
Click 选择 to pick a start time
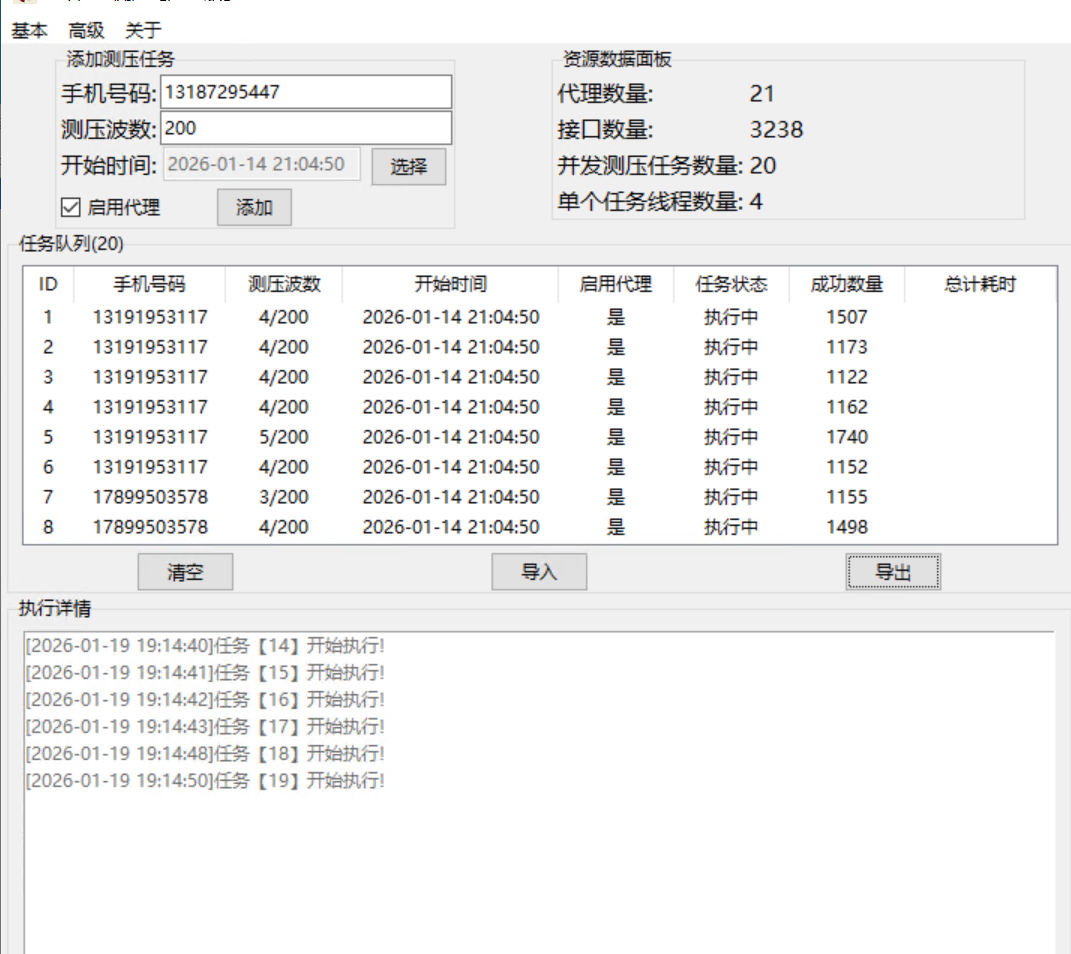tap(408, 166)
